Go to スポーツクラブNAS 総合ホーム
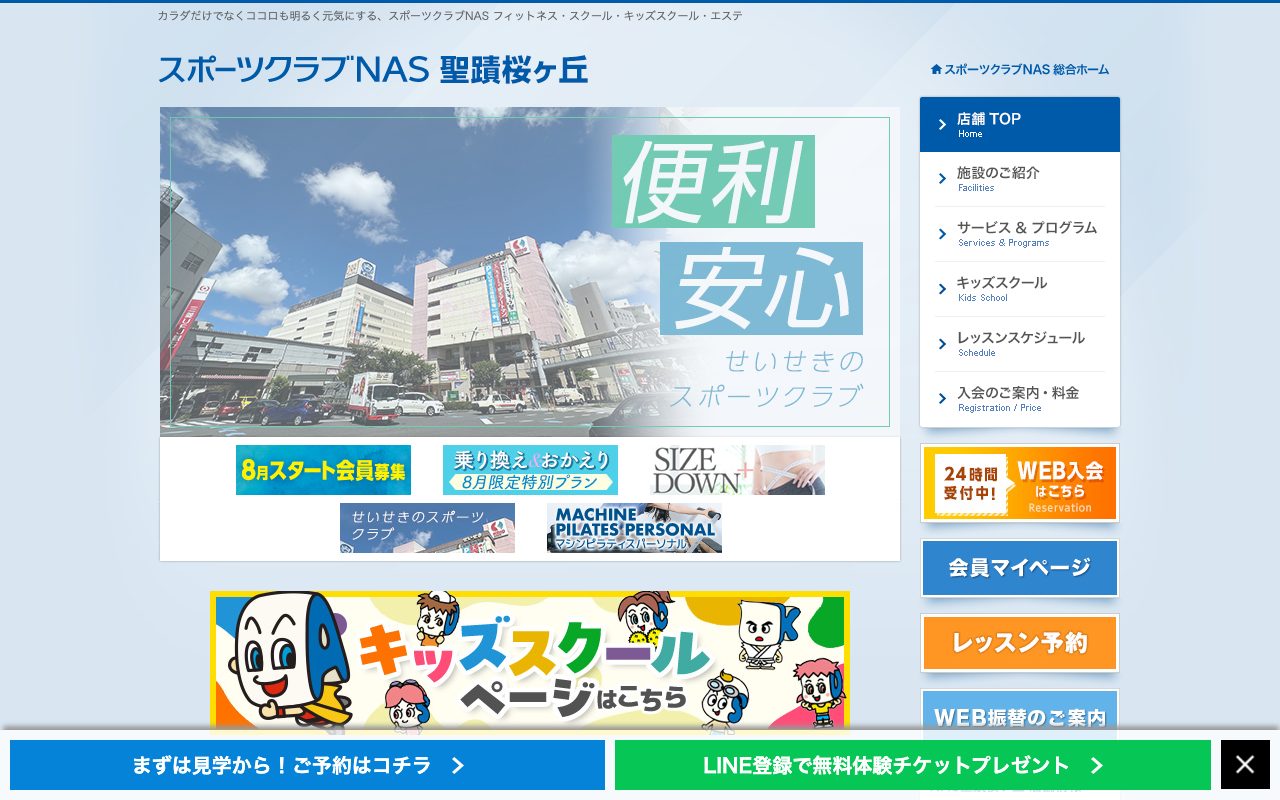1280x800 pixels. pyautogui.click(x=1020, y=69)
